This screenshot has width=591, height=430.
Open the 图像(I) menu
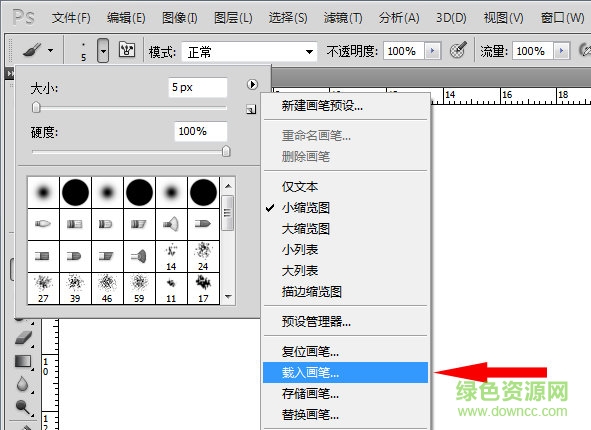(x=180, y=18)
